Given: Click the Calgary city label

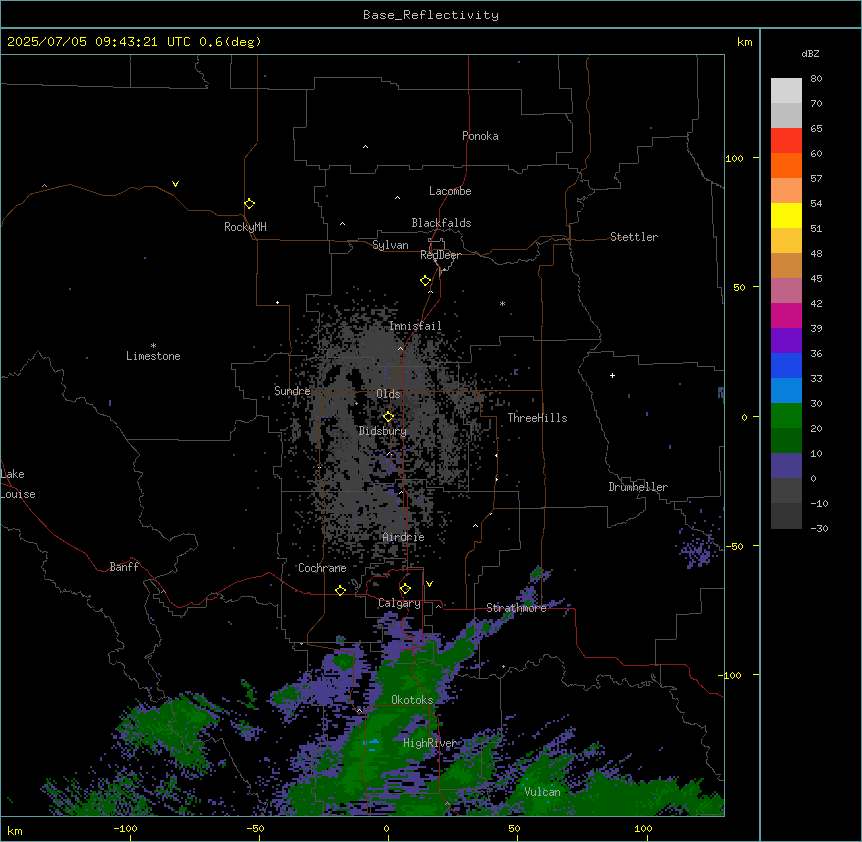Looking at the screenshot, I should (x=399, y=603).
